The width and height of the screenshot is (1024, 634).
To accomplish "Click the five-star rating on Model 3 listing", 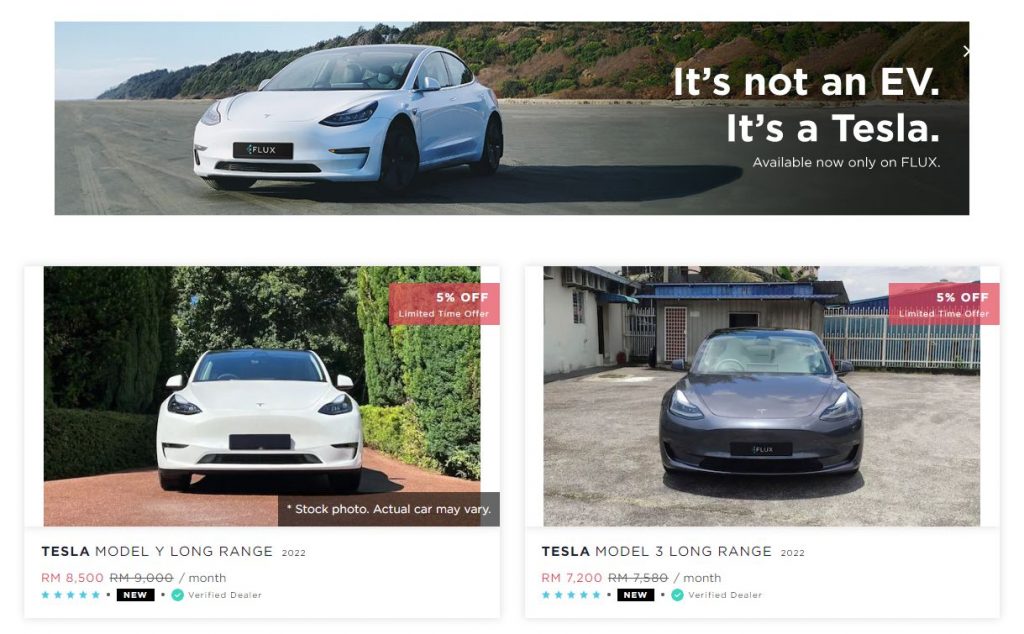I will click(x=571, y=595).
